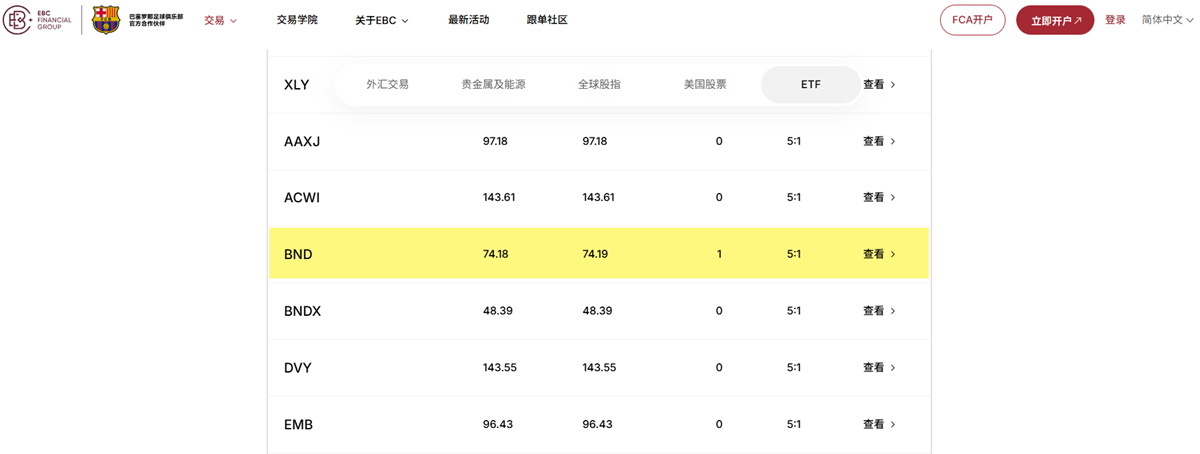Click 查看 in the BND row
The image size is (1200, 454).
tap(879, 254)
